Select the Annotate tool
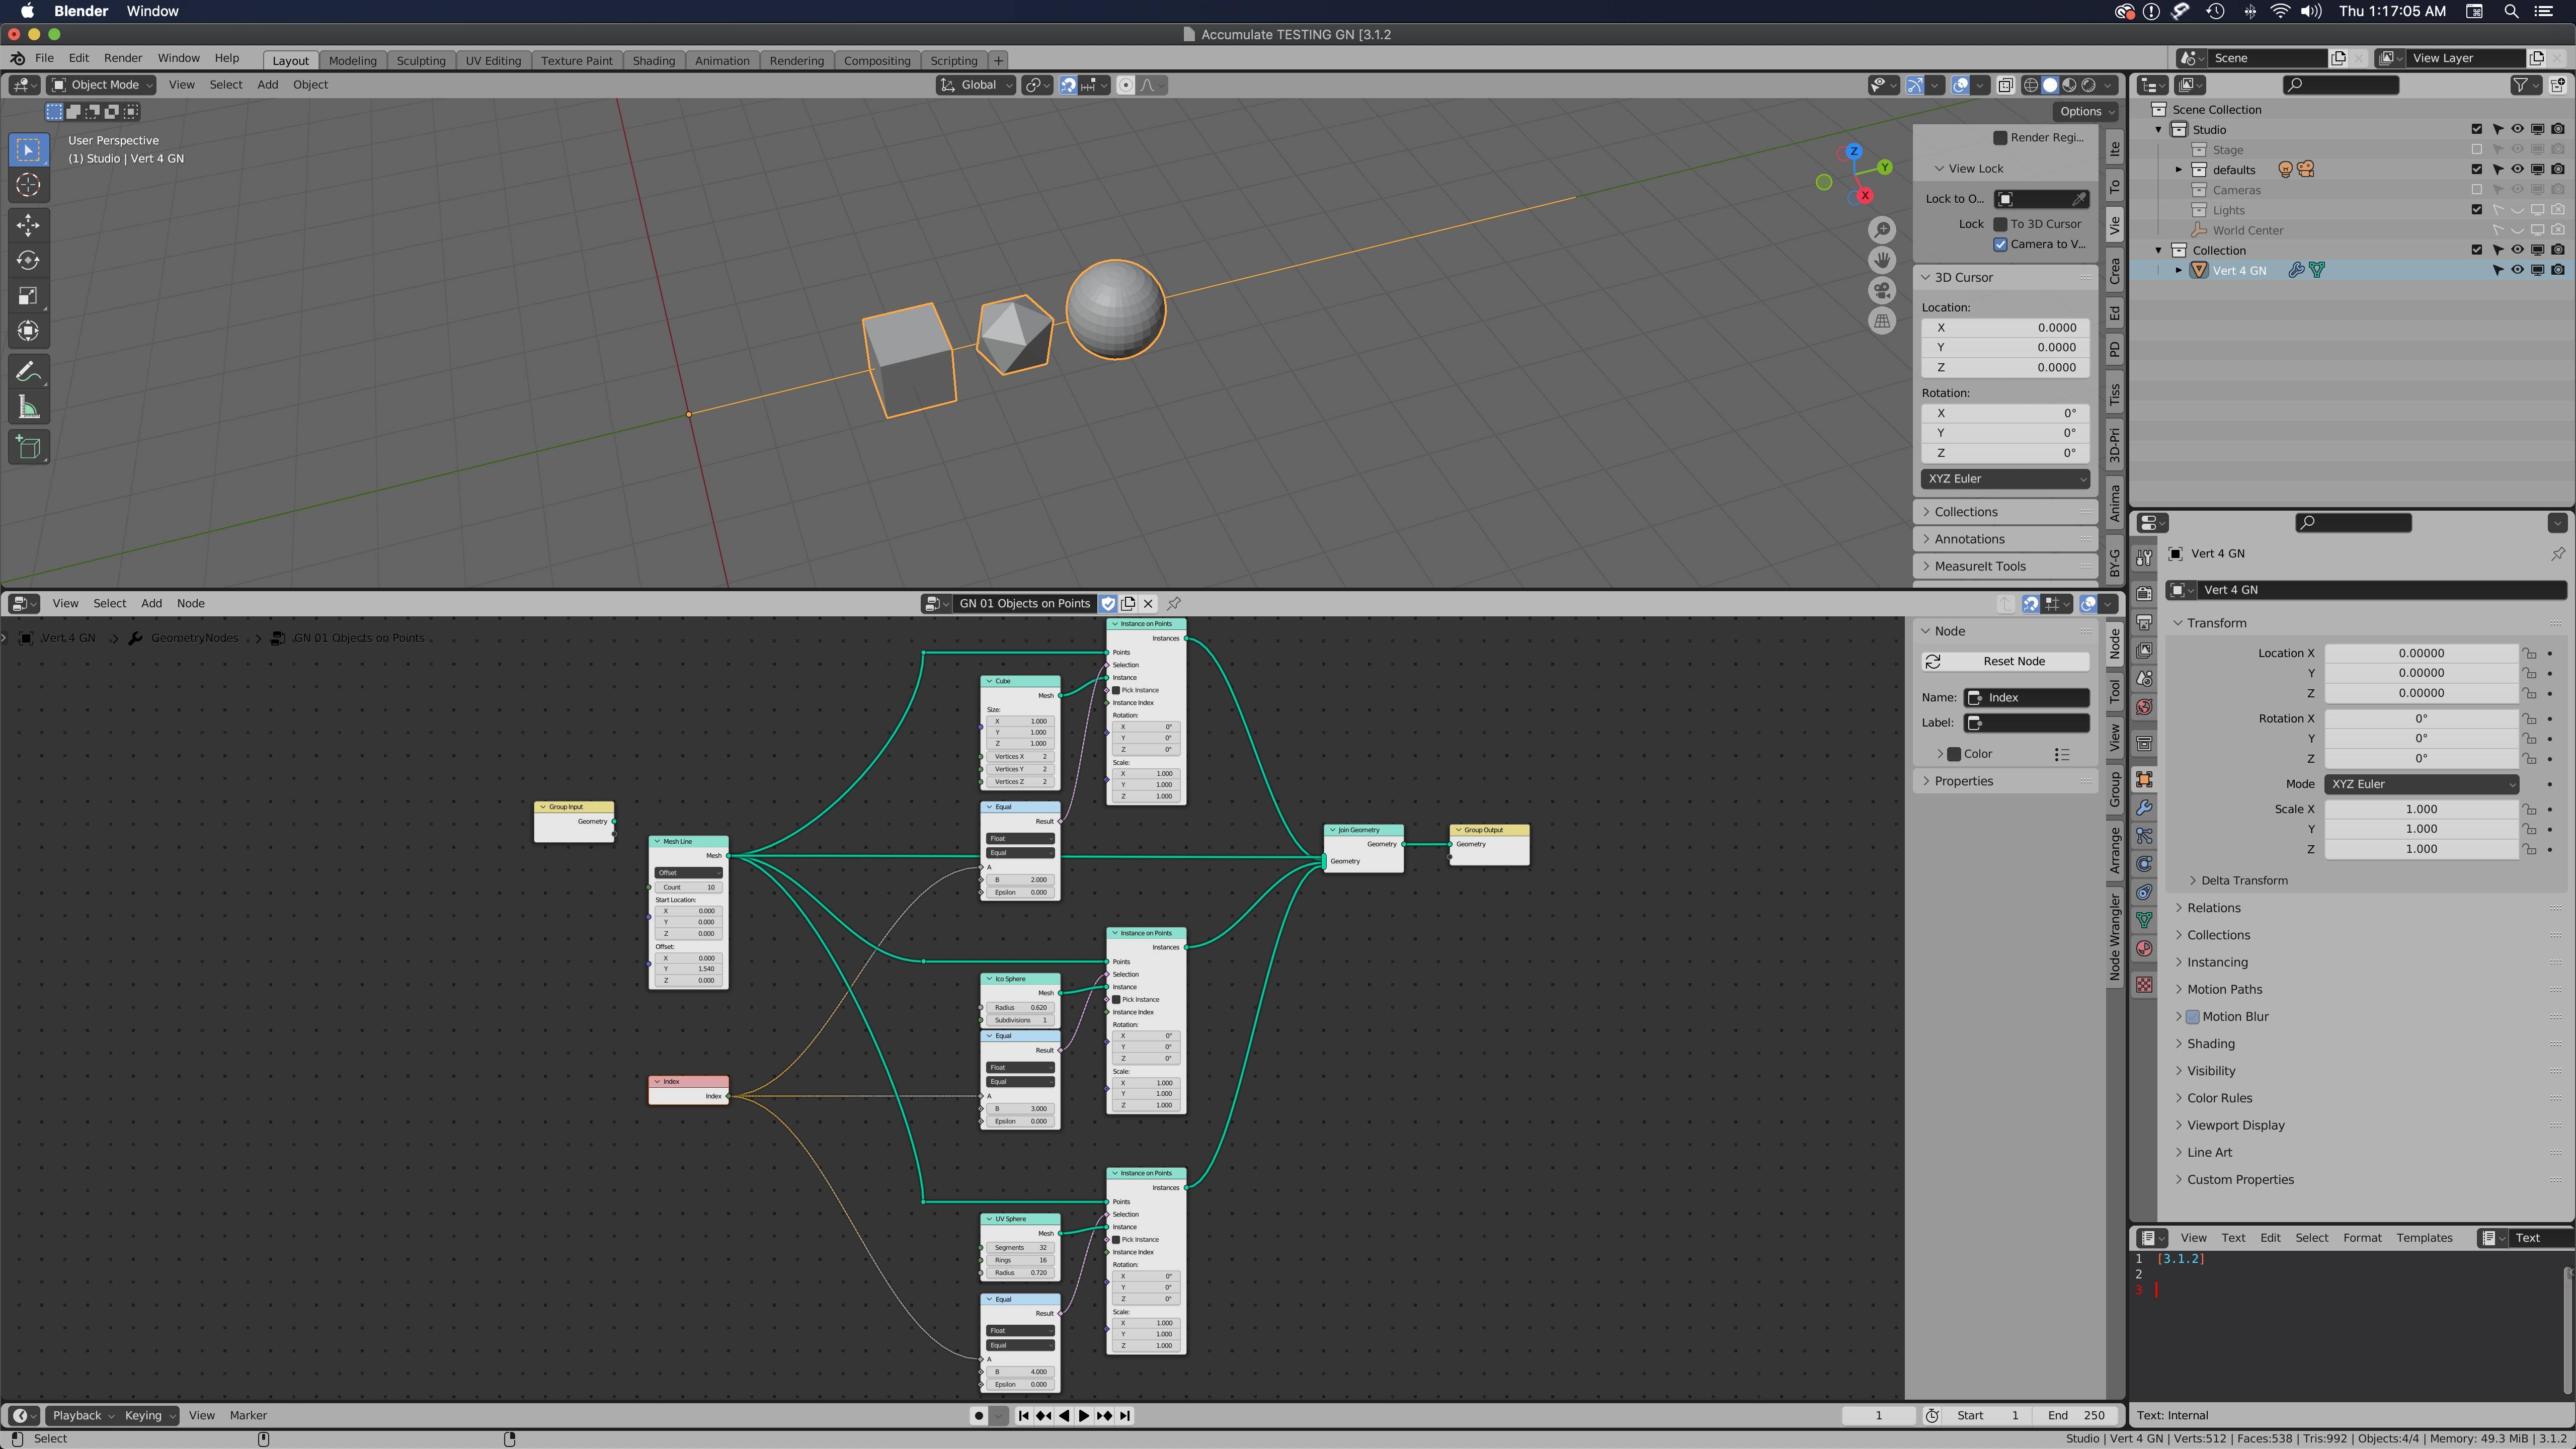The height and width of the screenshot is (1449, 2576). (x=28, y=372)
